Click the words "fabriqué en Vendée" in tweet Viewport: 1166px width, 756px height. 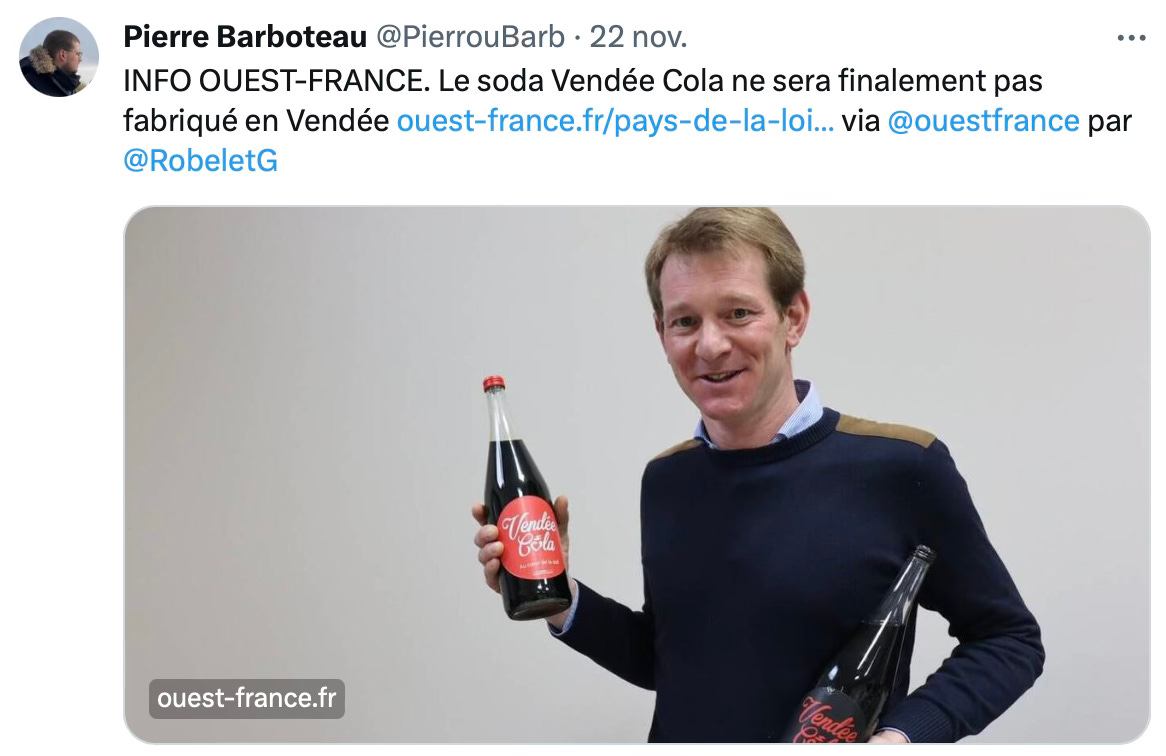click(x=256, y=120)
